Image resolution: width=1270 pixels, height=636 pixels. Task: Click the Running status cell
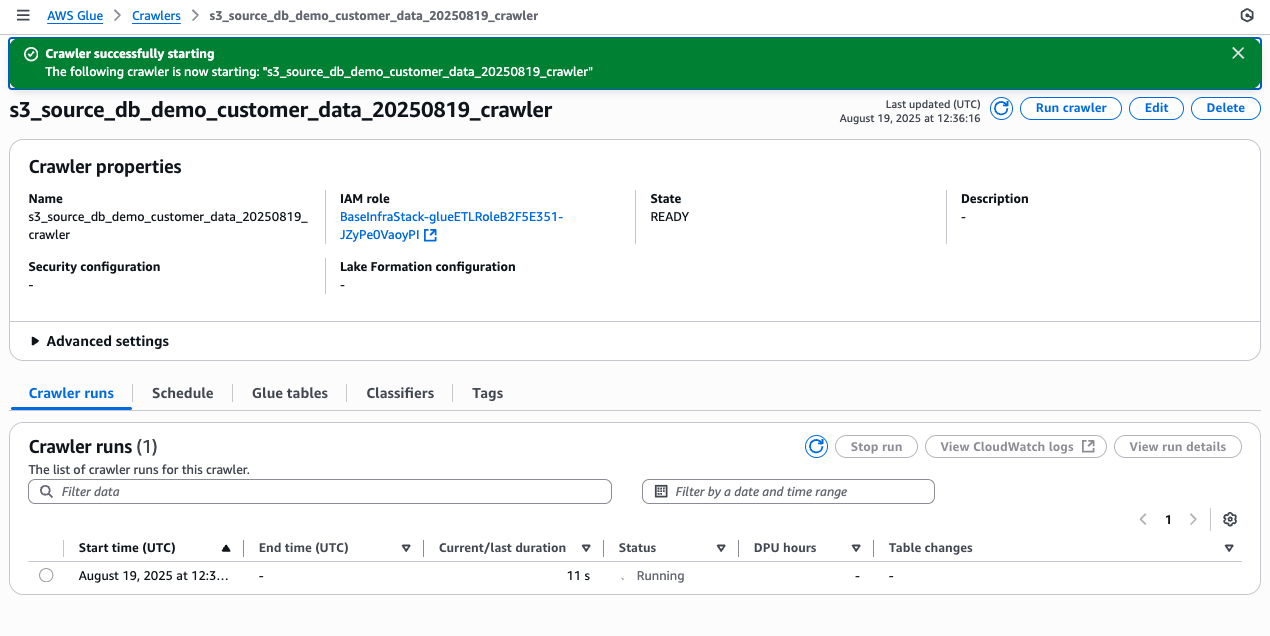660,576
